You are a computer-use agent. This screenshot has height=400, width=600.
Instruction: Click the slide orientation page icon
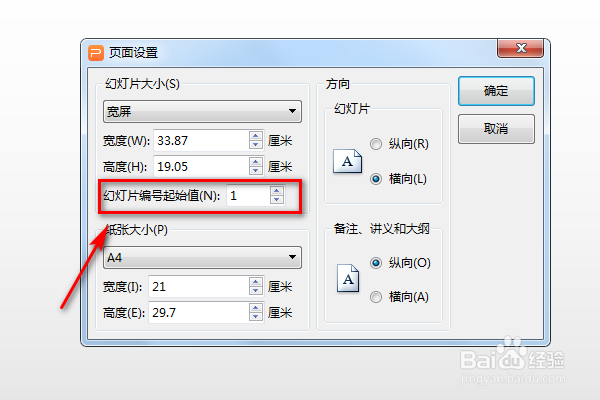[x=347, y=161]
